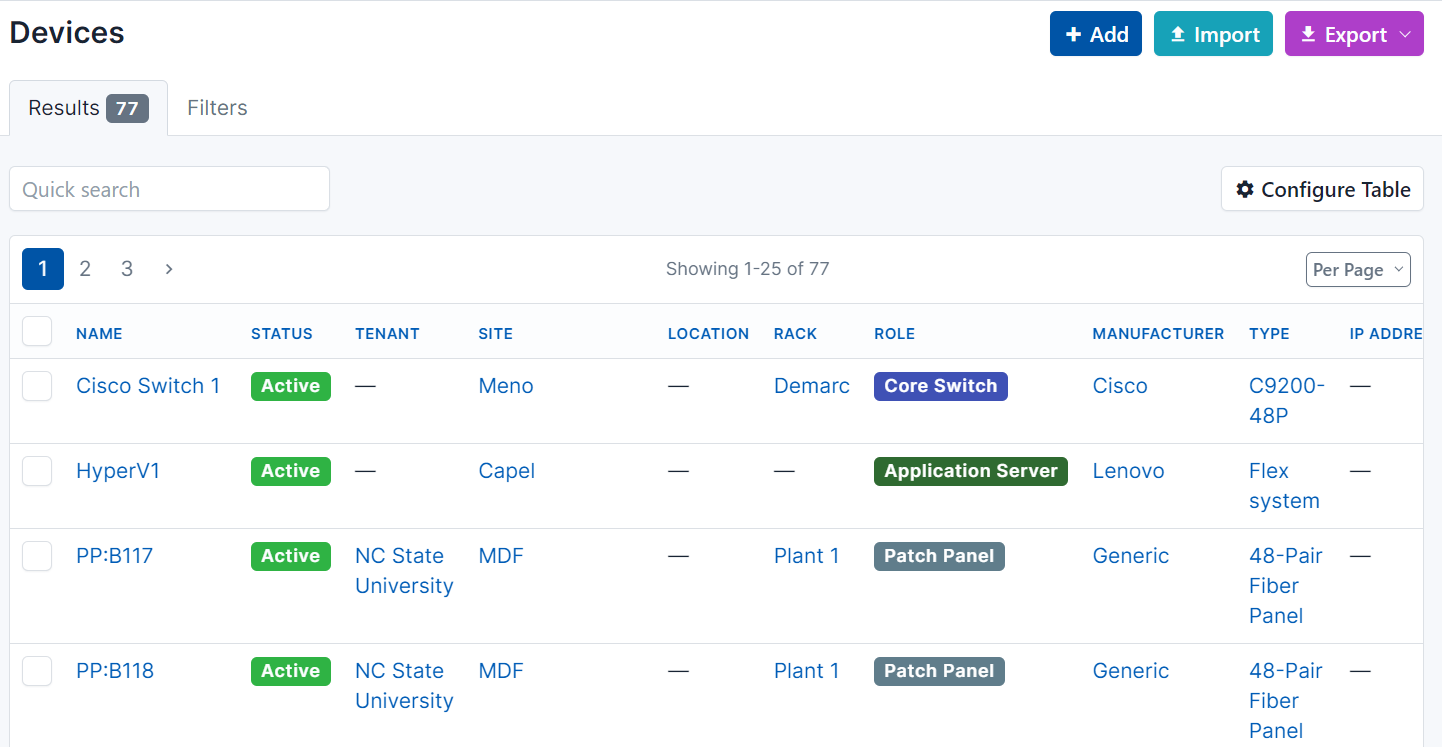Switch to the Filters tab
This screenshot has width=1442, height=747.
coord(217,108)
